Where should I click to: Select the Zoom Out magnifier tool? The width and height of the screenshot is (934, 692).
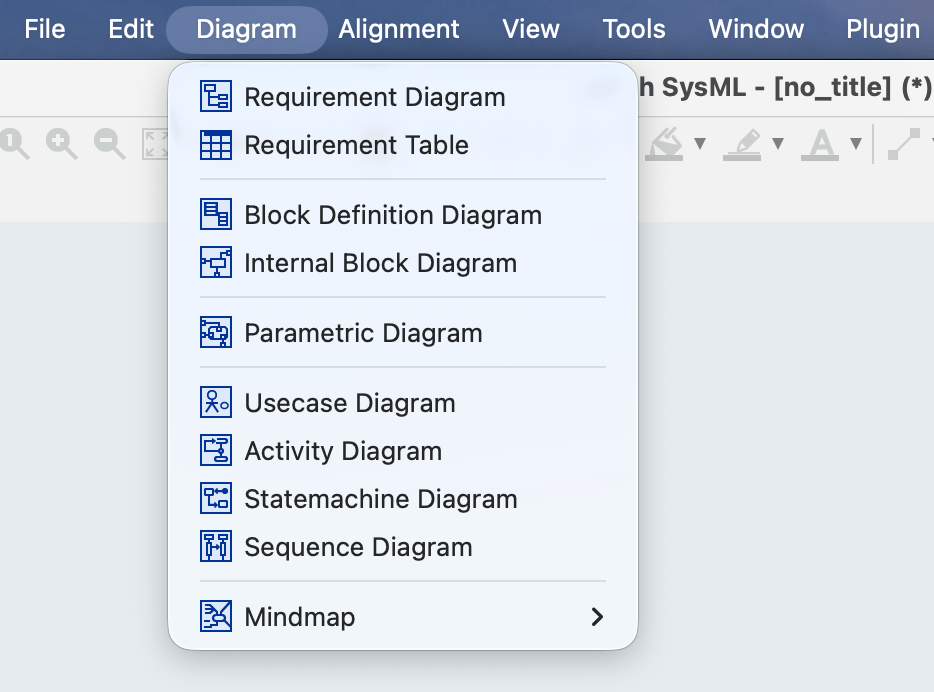[106, 139]
